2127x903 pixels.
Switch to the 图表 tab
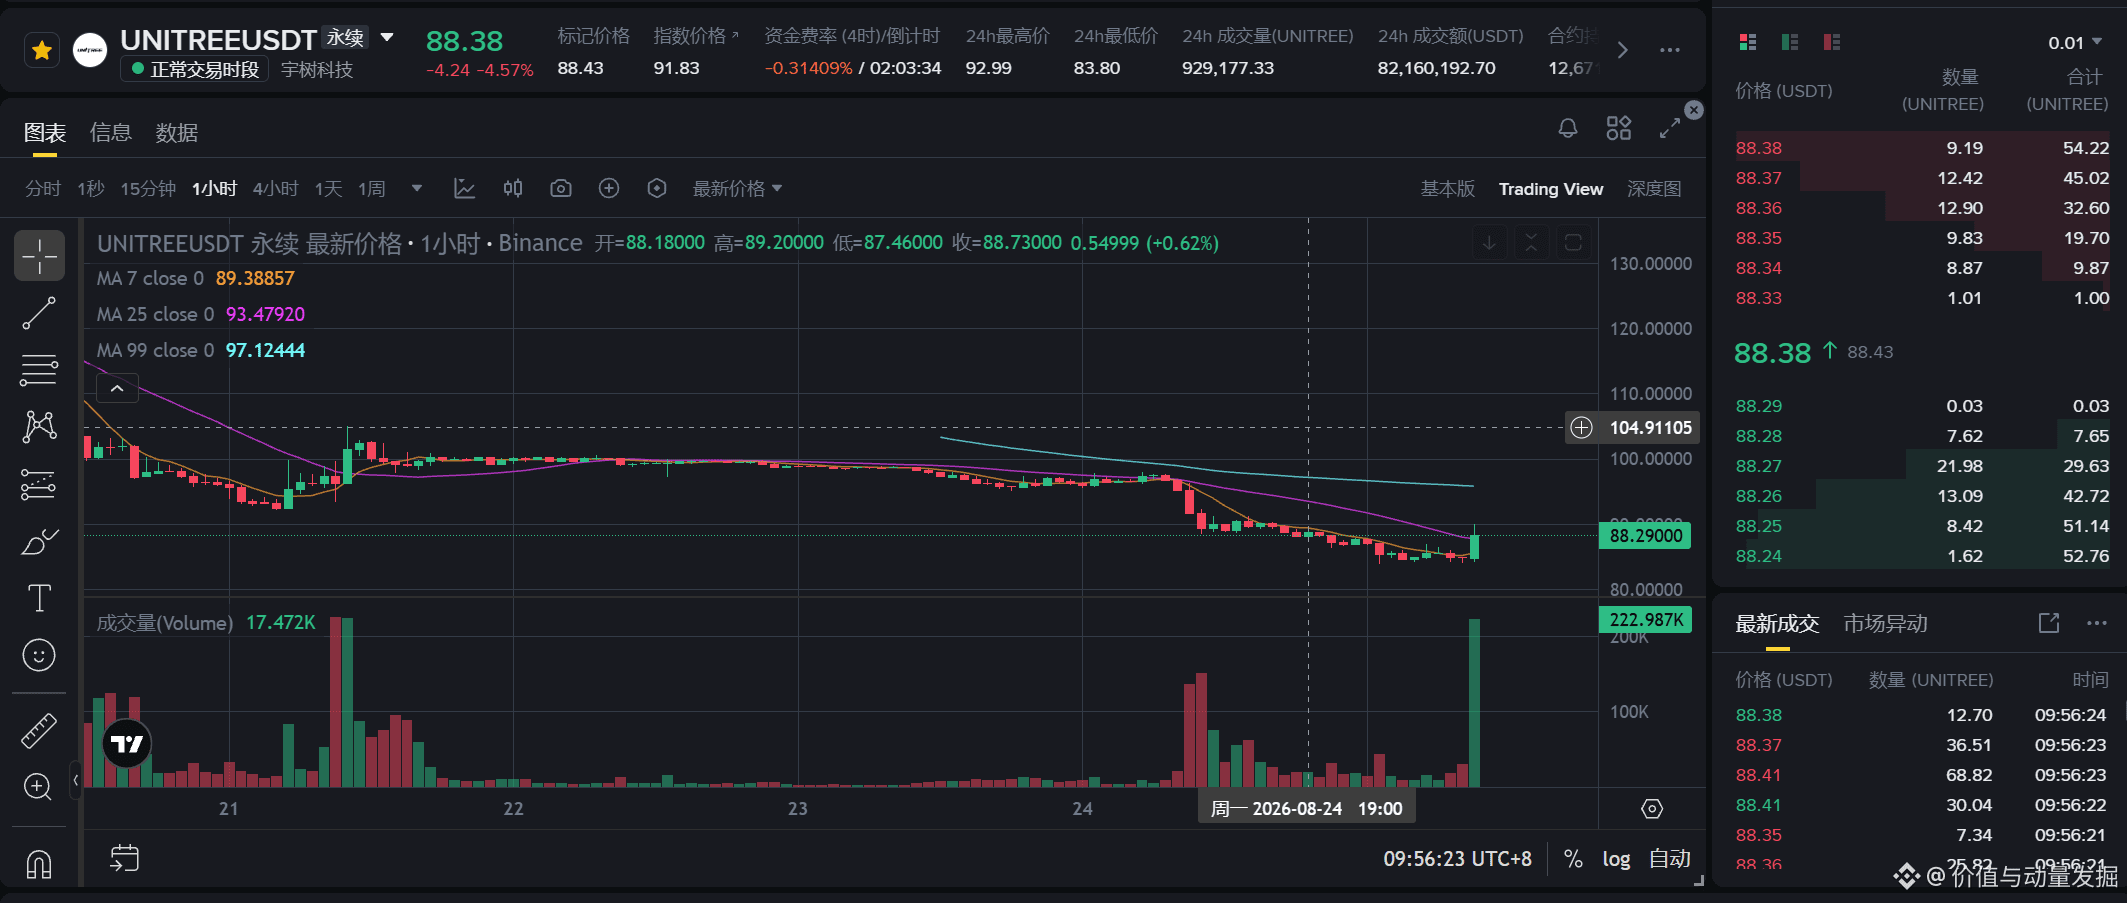[x=45, y=133]
